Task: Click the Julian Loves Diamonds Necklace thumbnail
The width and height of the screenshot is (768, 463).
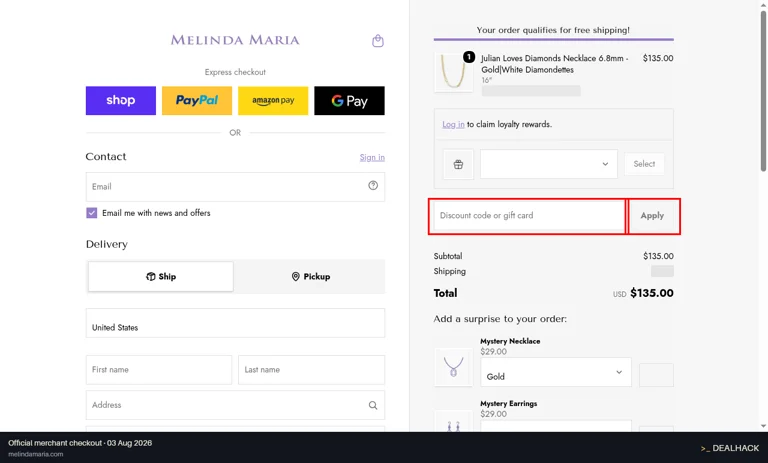Action: [454, 72]
